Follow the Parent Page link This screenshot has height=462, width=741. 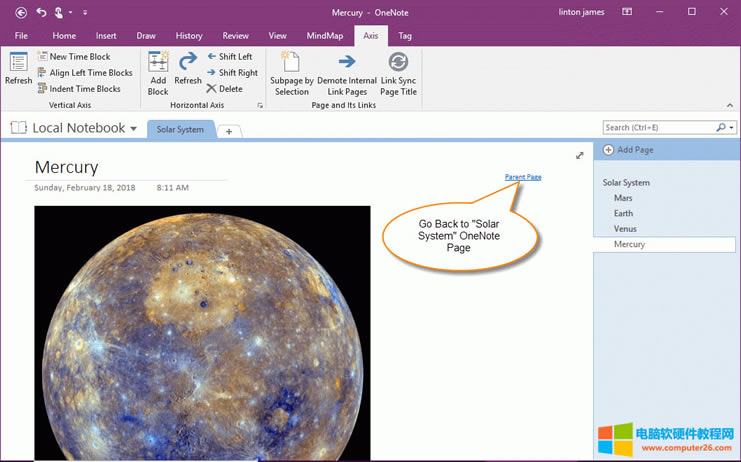coord(523,177)
